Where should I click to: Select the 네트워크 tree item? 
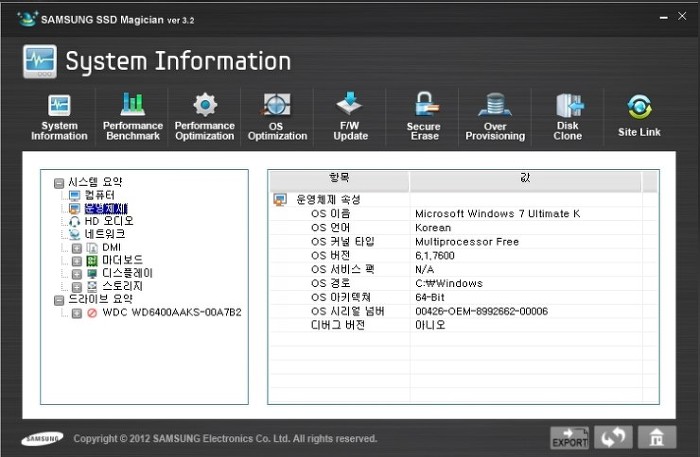coord(105,234)
